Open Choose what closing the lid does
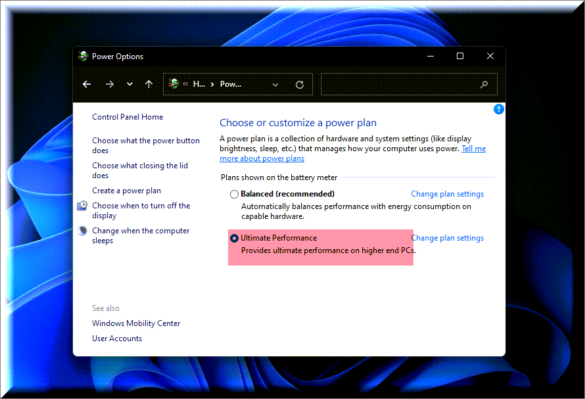 (140, 170)
